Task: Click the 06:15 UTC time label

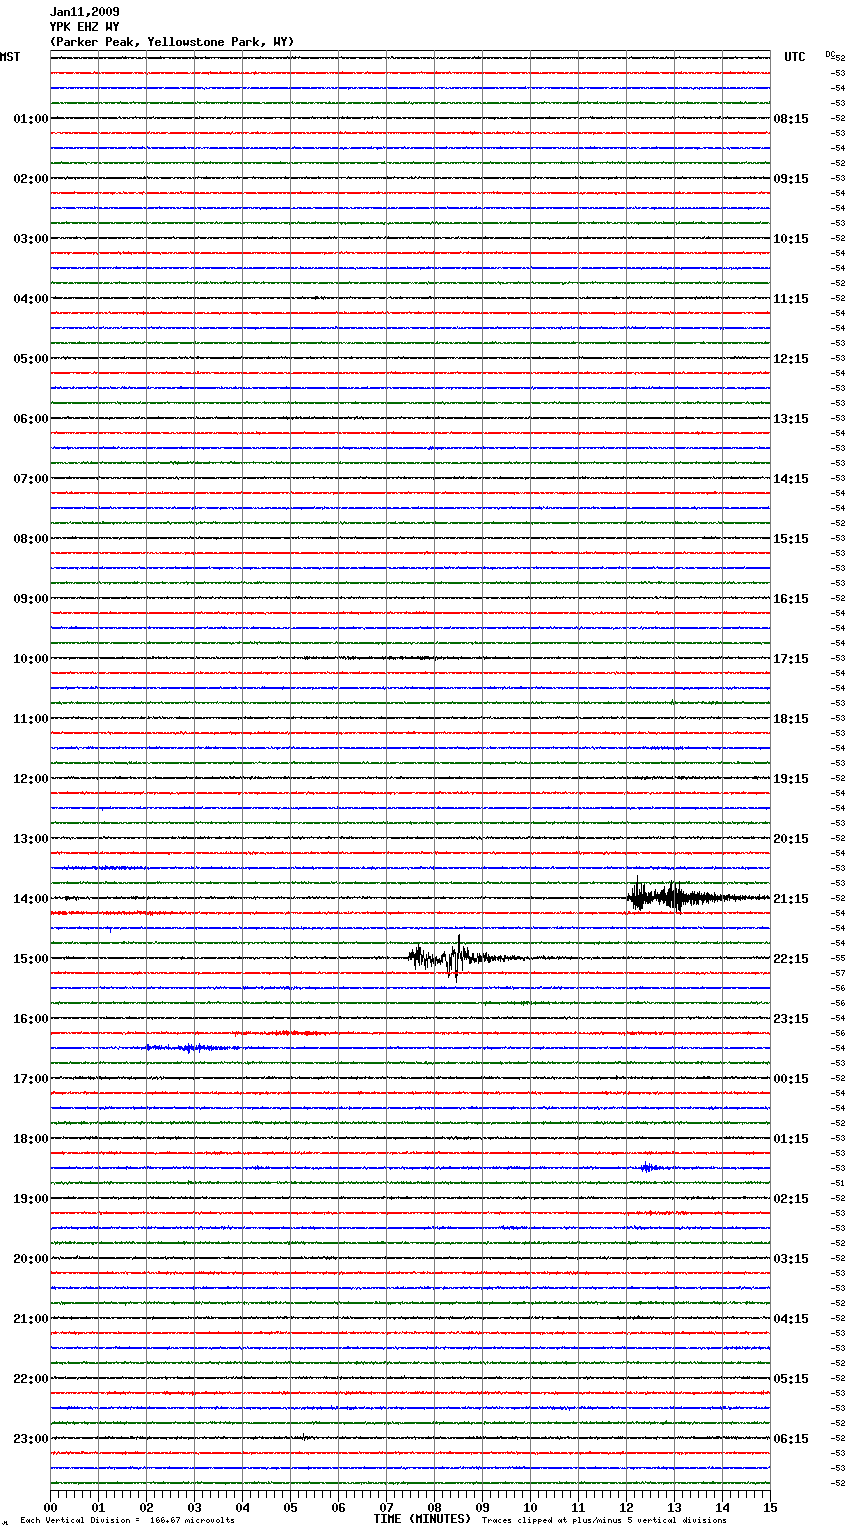Action: (791, 1439)
